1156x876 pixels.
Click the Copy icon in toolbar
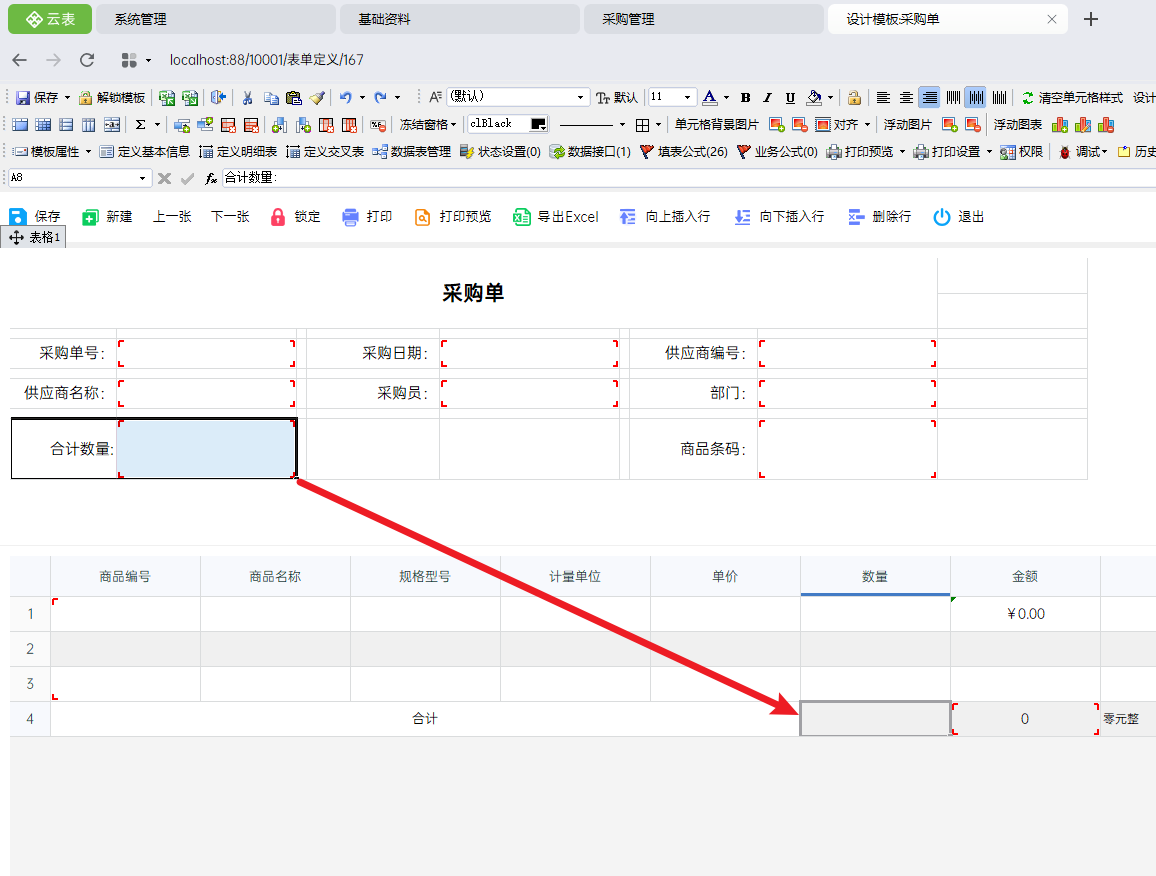click(x=271, y=97)
